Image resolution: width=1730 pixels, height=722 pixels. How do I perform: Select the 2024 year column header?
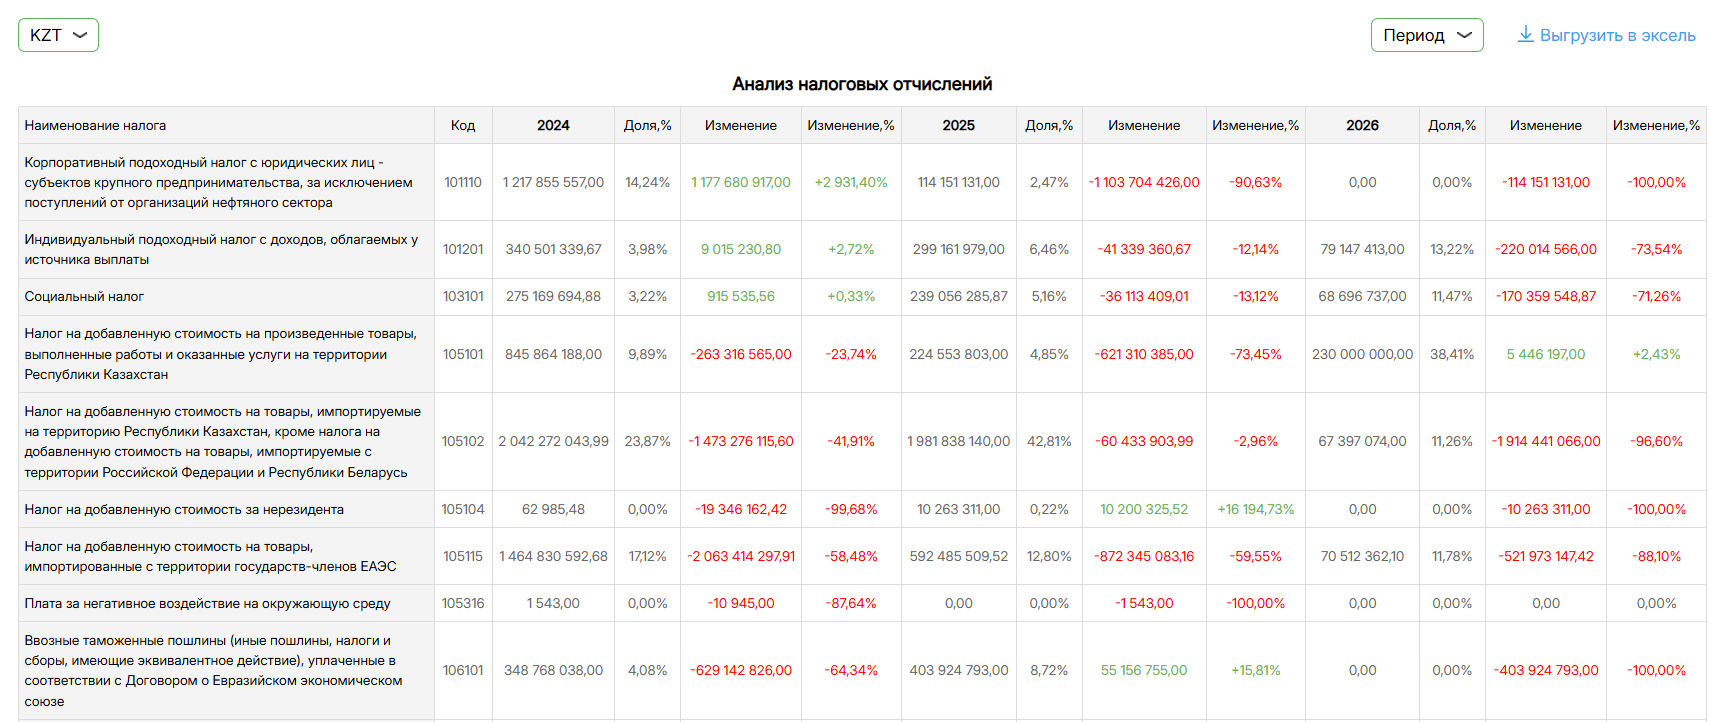[553, 125]
